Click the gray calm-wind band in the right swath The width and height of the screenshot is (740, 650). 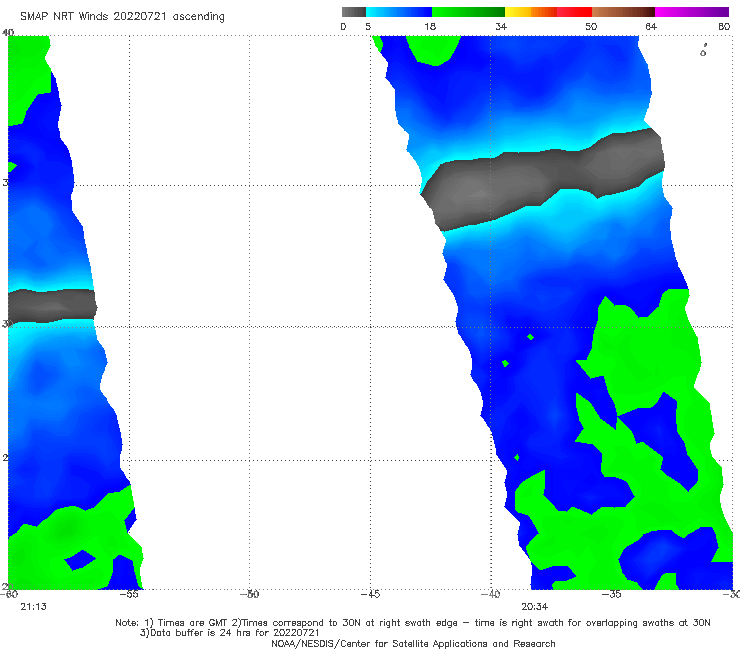(x=543, y=179)
